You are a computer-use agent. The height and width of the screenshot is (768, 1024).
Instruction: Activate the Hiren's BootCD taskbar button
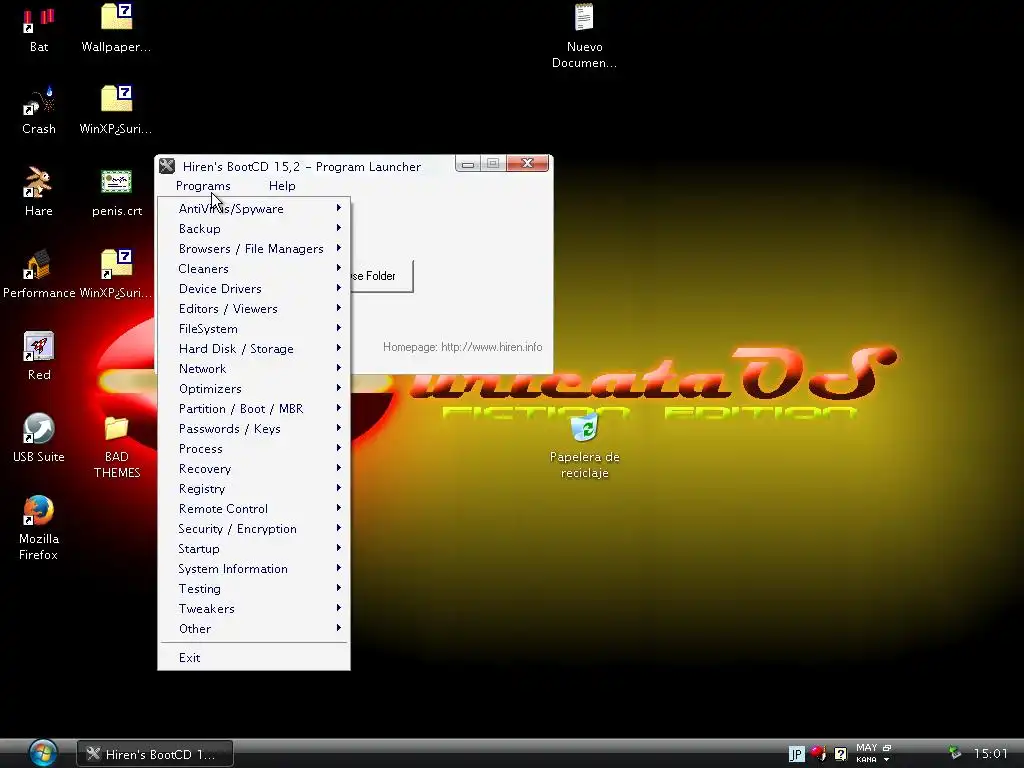155,754
